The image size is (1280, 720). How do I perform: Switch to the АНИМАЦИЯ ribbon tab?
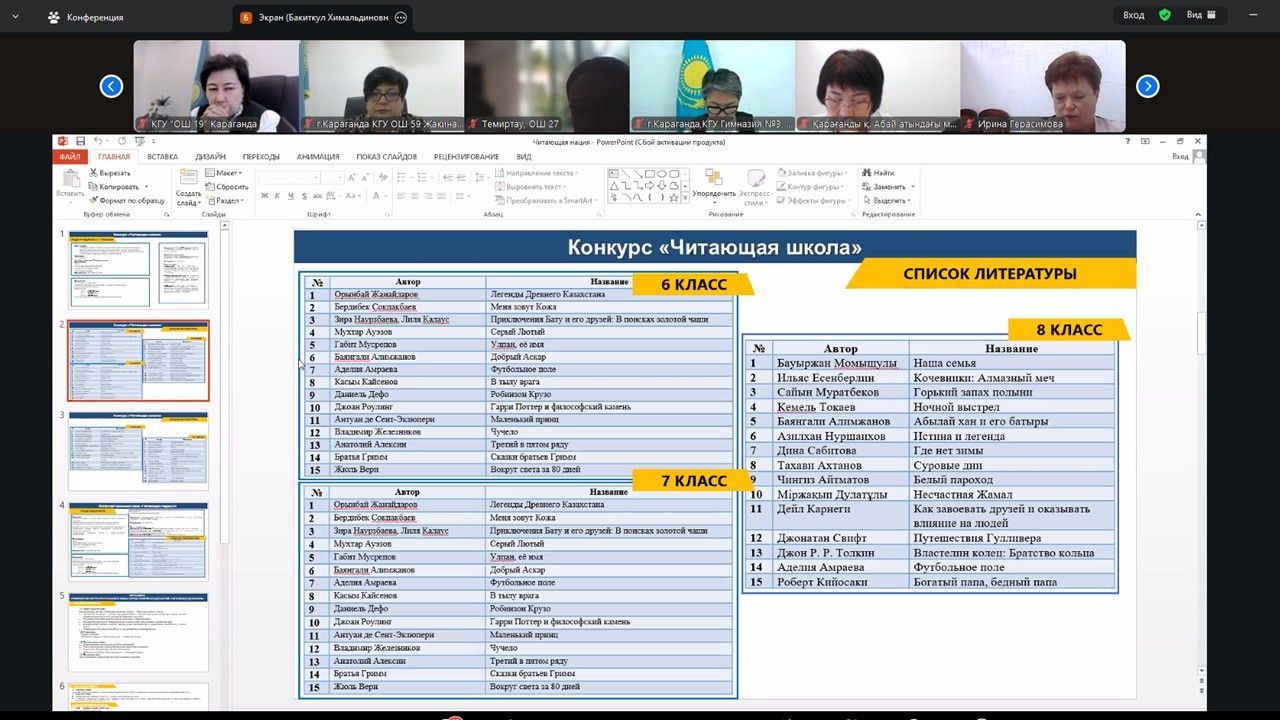click(318, 157)
